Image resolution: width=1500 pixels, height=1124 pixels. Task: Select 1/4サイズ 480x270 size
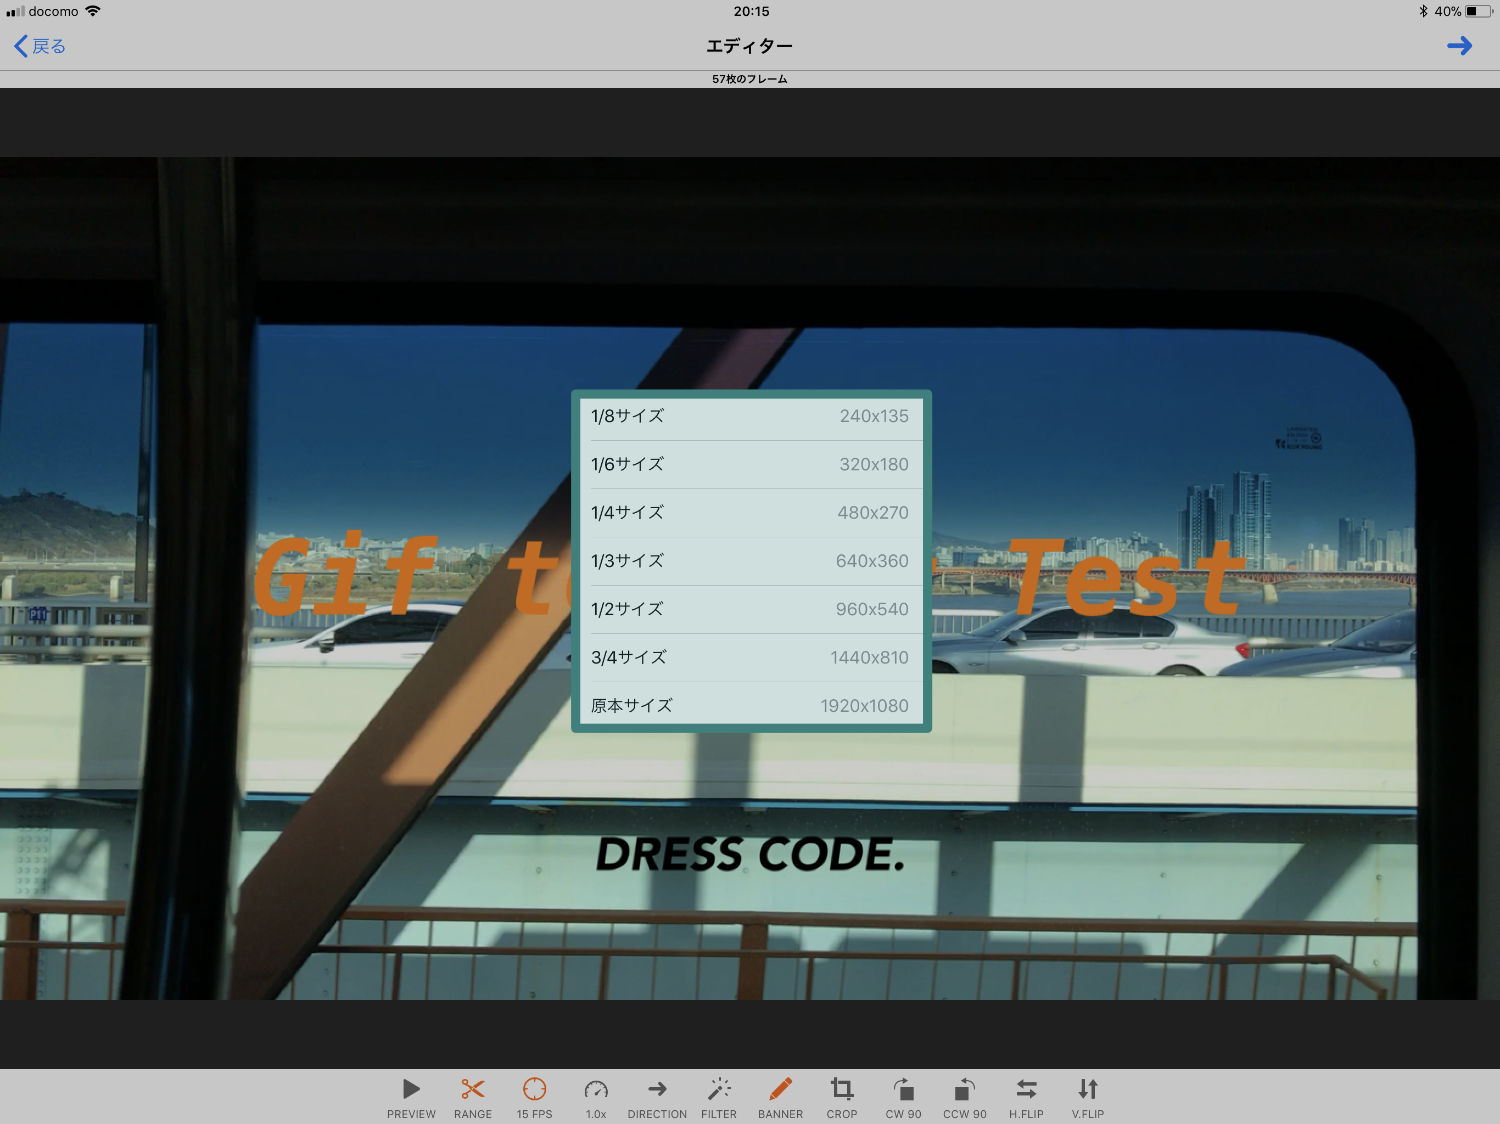click(750, 512)
